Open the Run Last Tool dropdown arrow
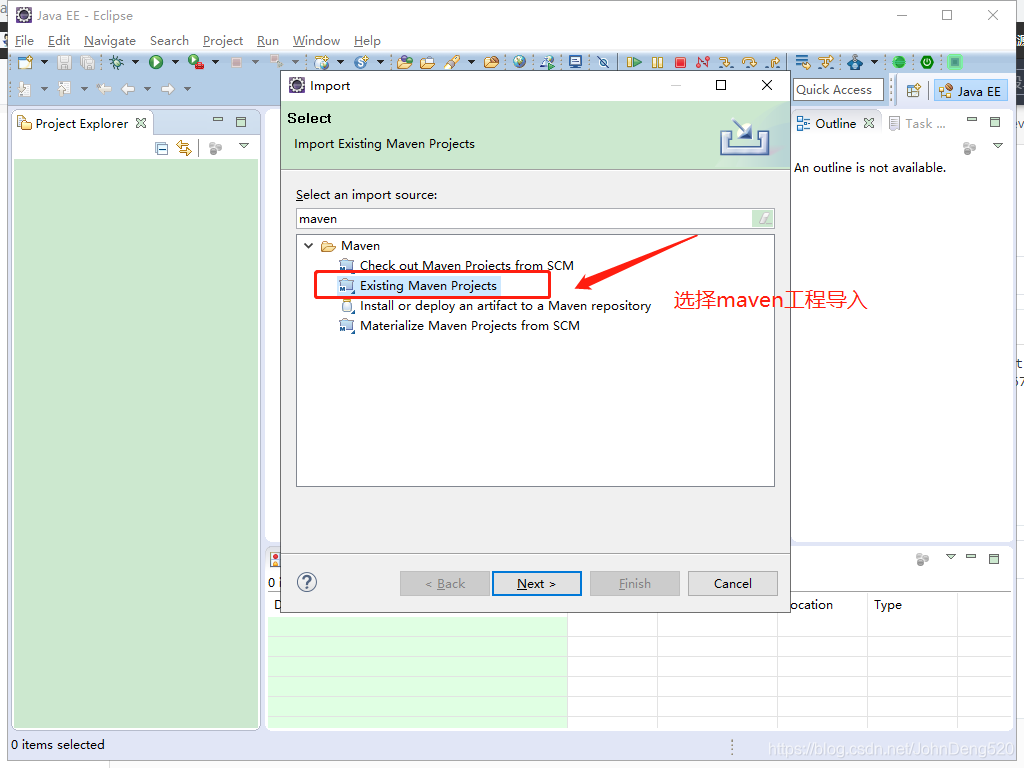 pos(215,62)
